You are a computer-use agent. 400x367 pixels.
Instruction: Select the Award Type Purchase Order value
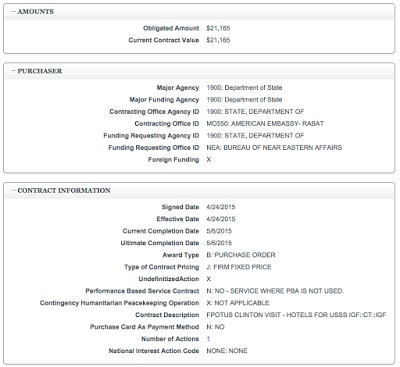point(241,255)
